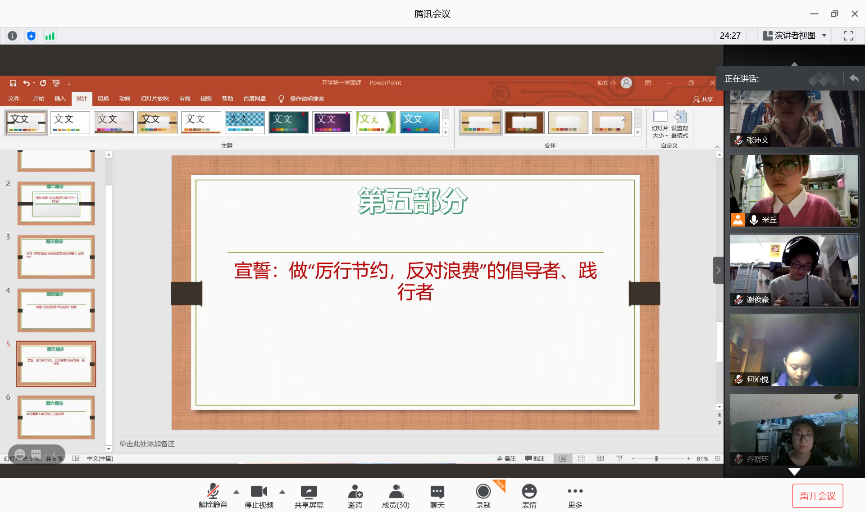Open the Insert tab in PowerPoint

click(x=60, y=98)
